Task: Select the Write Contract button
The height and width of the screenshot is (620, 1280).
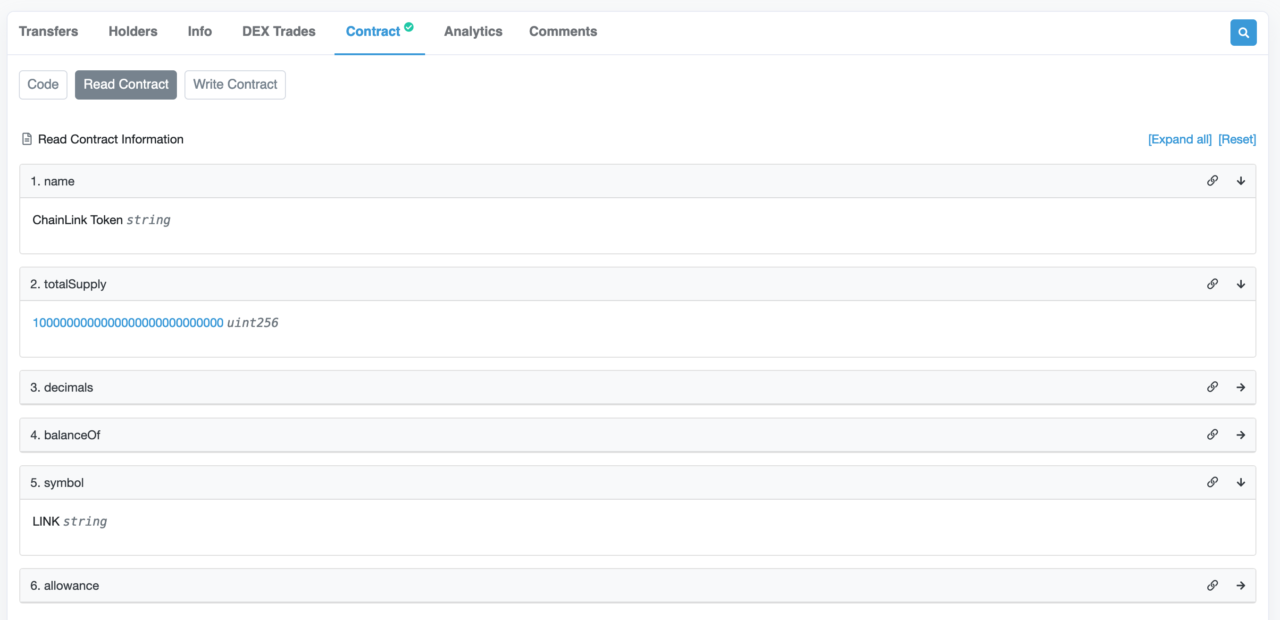Action: pos(235,84)
